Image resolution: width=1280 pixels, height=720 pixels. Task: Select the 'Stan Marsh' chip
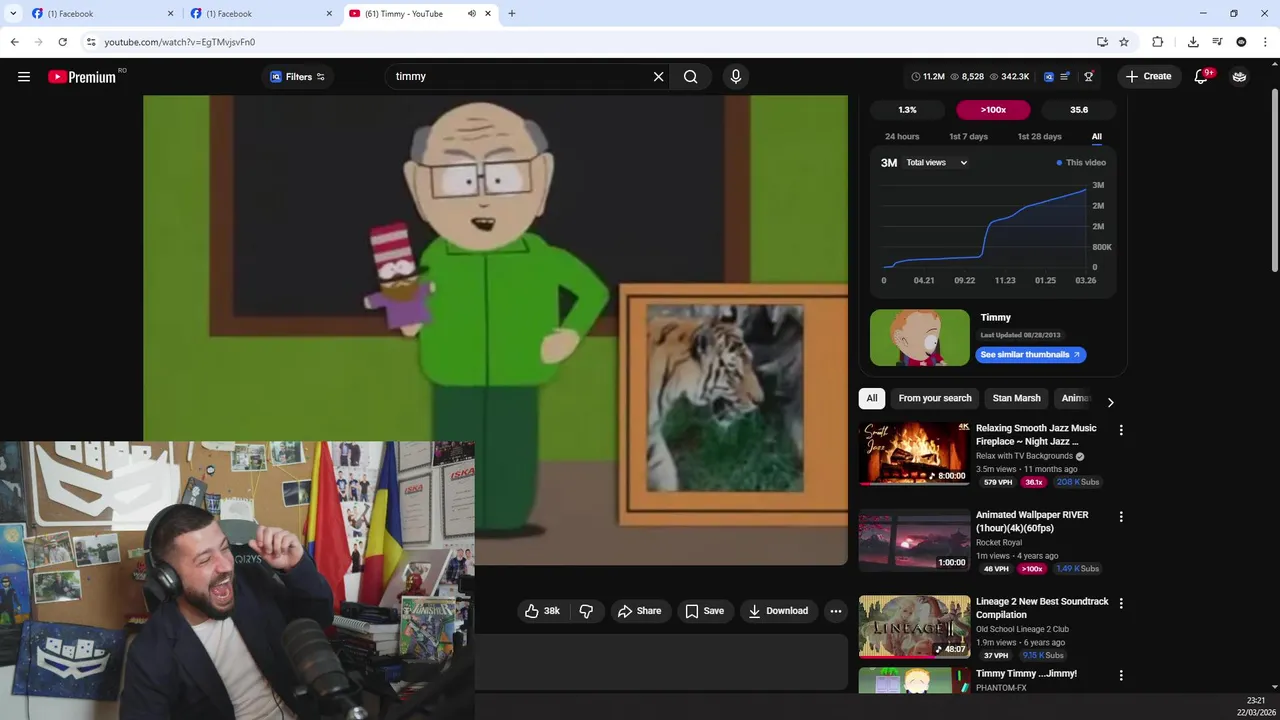coord(1016,398)
